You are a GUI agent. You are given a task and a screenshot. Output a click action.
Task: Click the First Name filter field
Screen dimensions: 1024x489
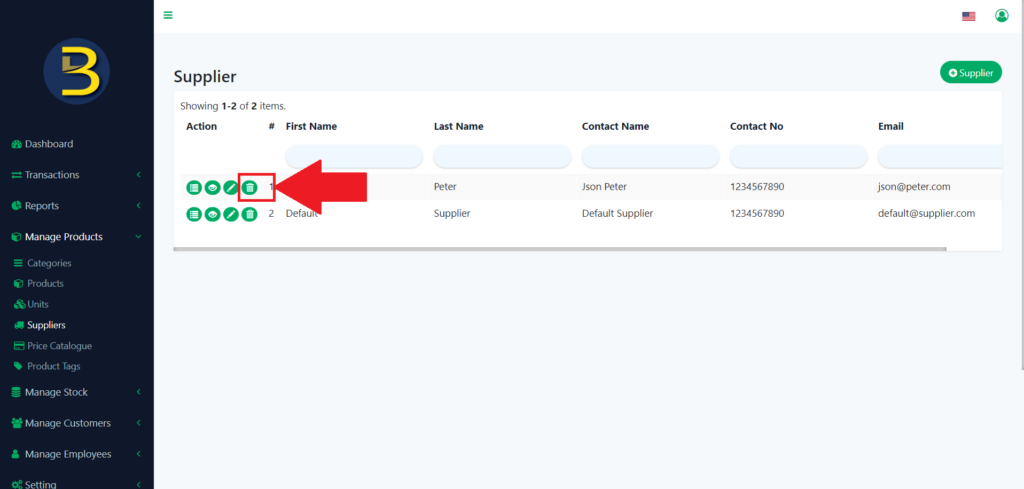pos(354,157)
